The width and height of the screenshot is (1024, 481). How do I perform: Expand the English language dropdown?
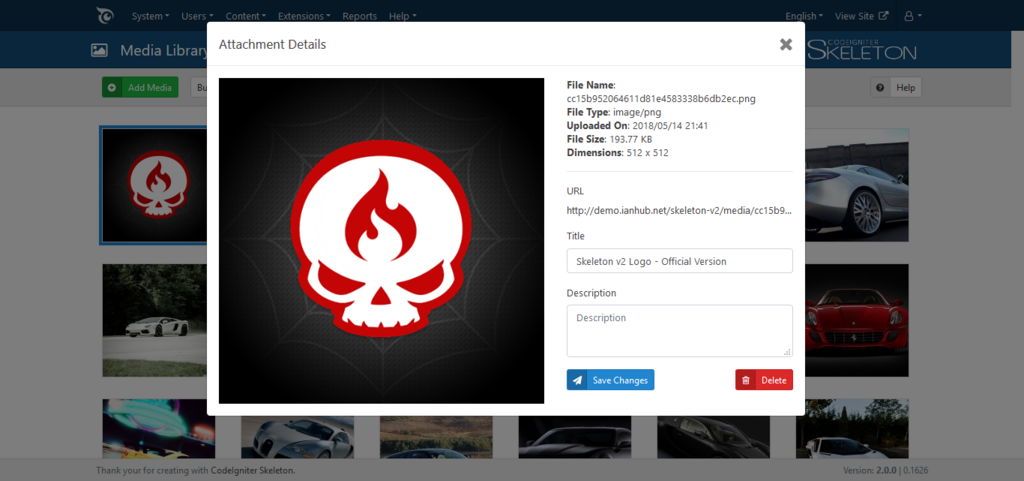(804, 16)
